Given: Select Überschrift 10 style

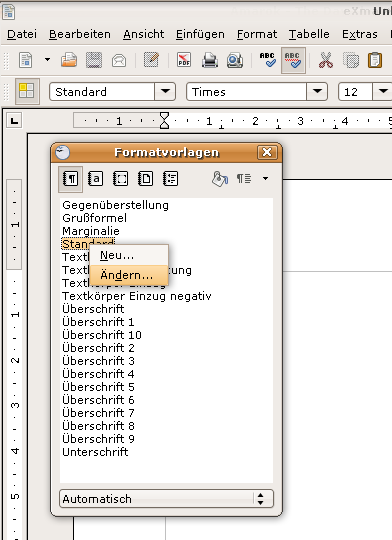Looking at the screenshot, I should pos(102,335).
